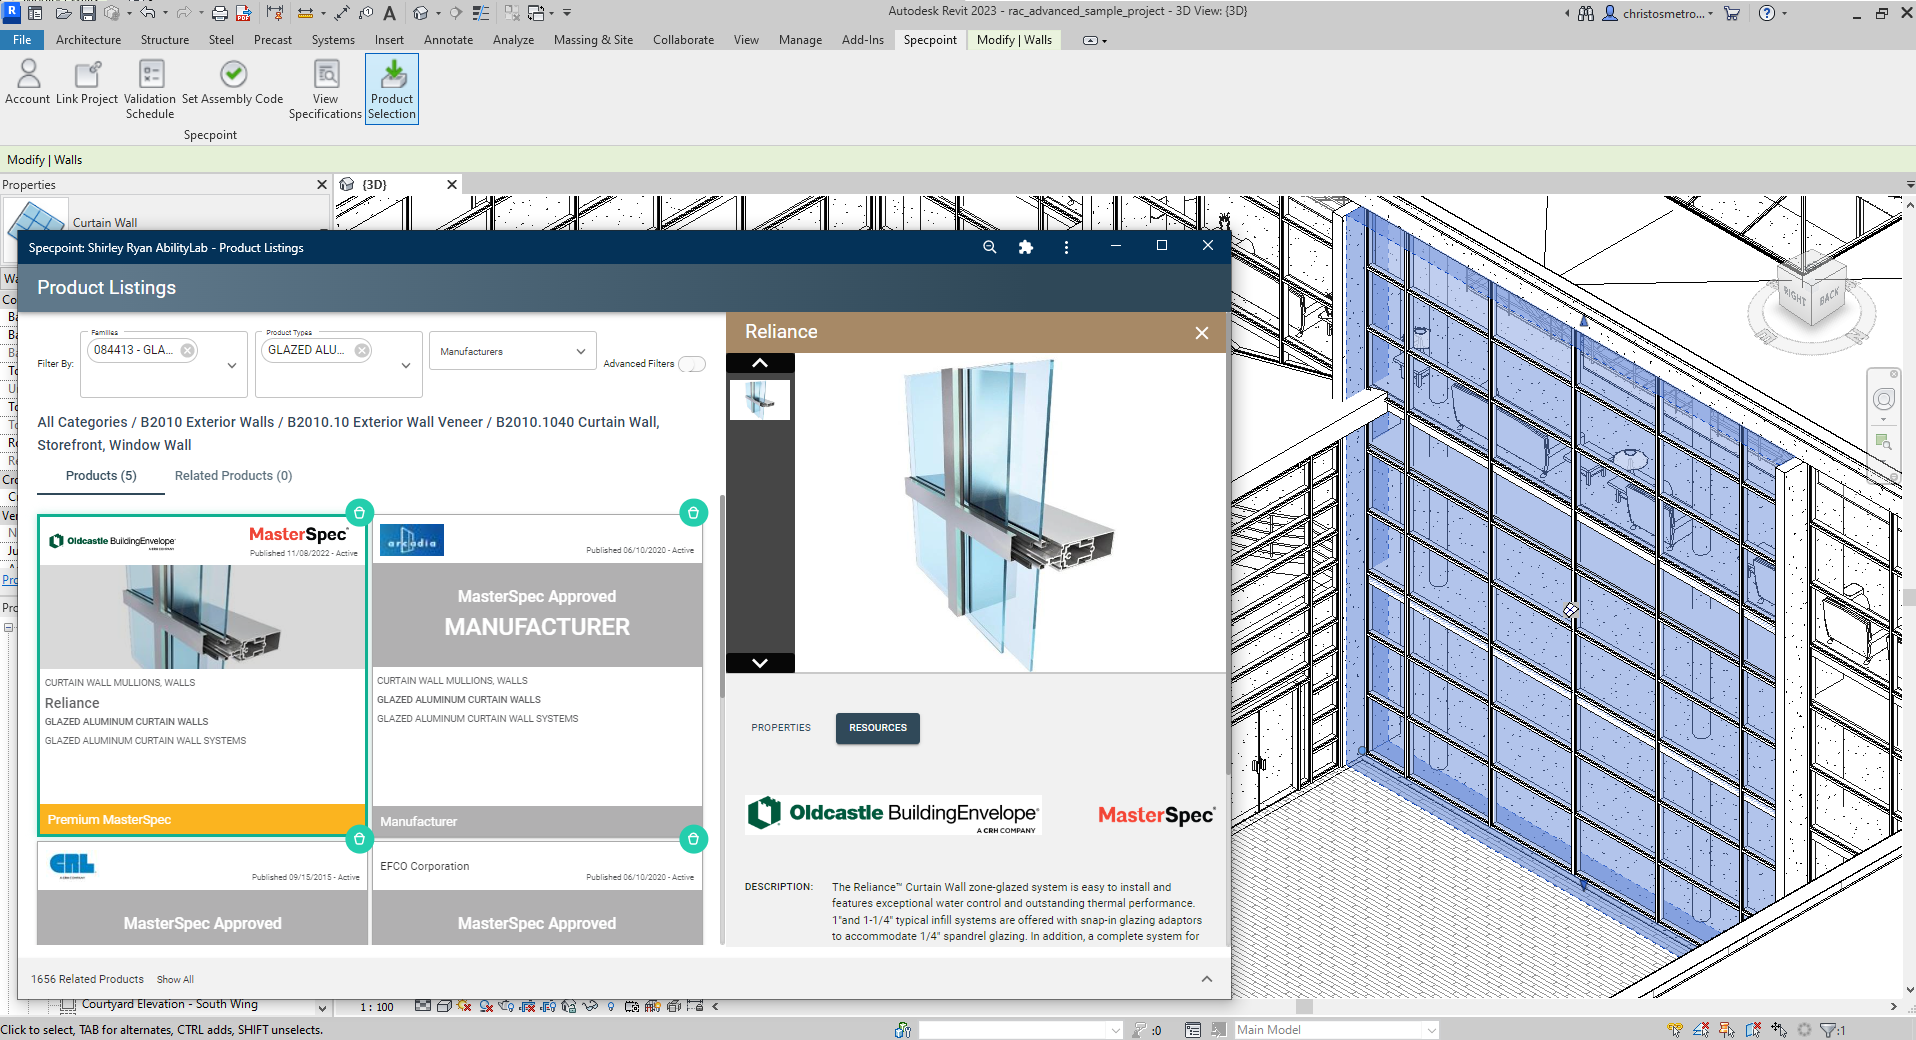
Task: Click the Set Assembly Code icon
Action: coord(233,76)
